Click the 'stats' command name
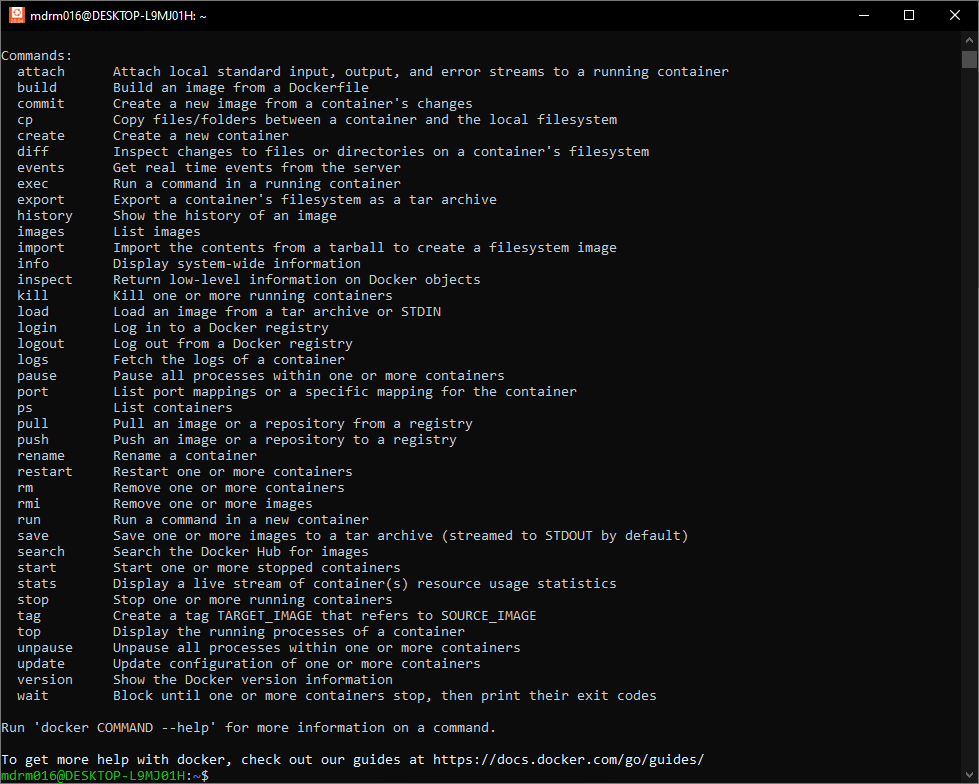979x784 pixels. click(x=37, y=584)
